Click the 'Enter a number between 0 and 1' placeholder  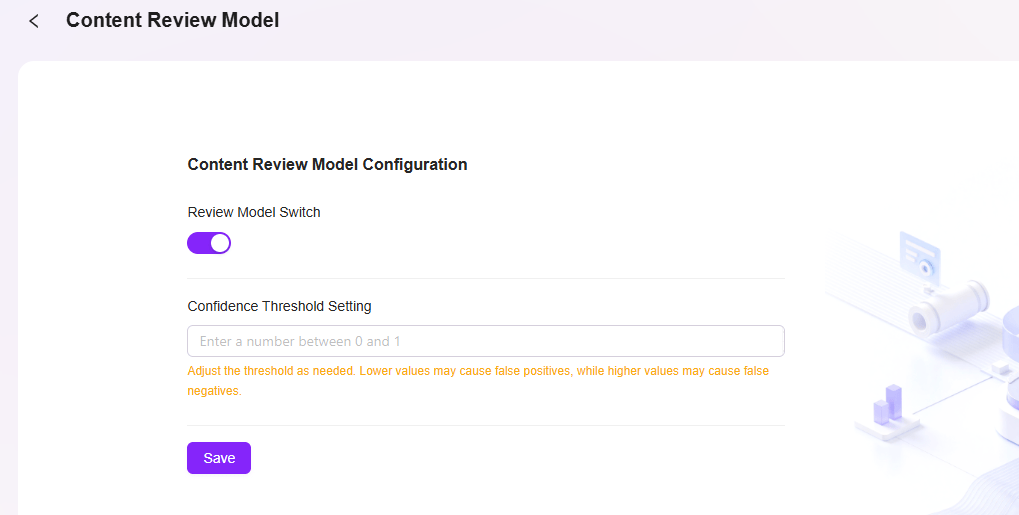click(x=300, y=341)
